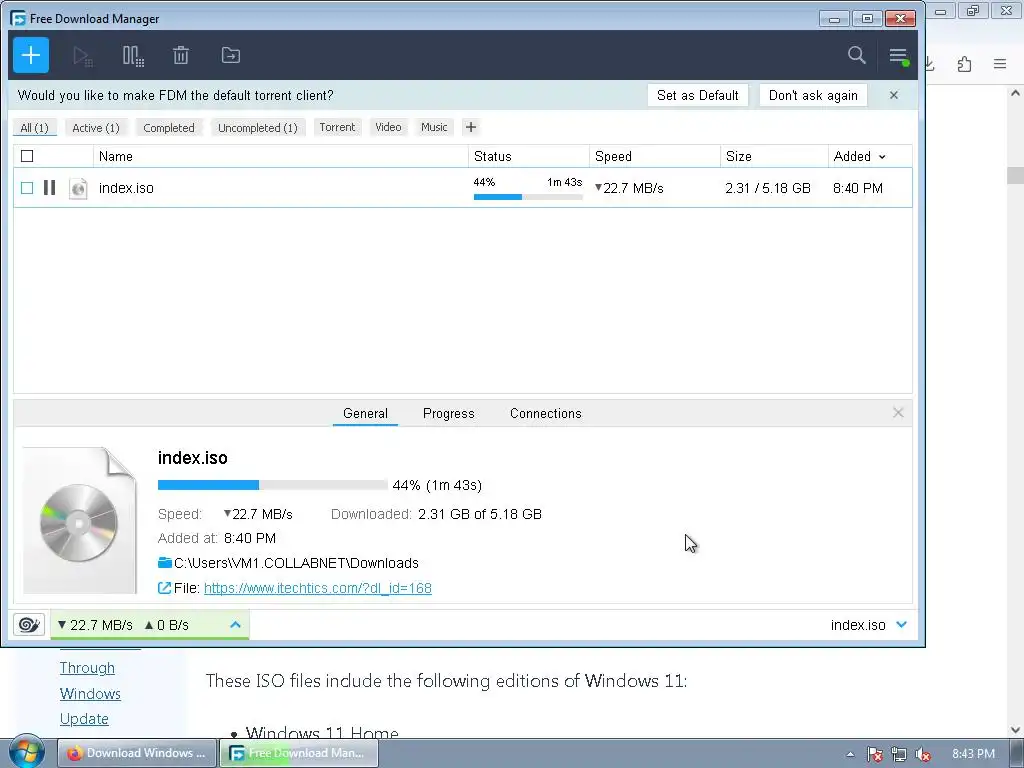Click the 2.31 / 5.18 GB size cell
Screen dimensions: 1024x768
(767, 188)
